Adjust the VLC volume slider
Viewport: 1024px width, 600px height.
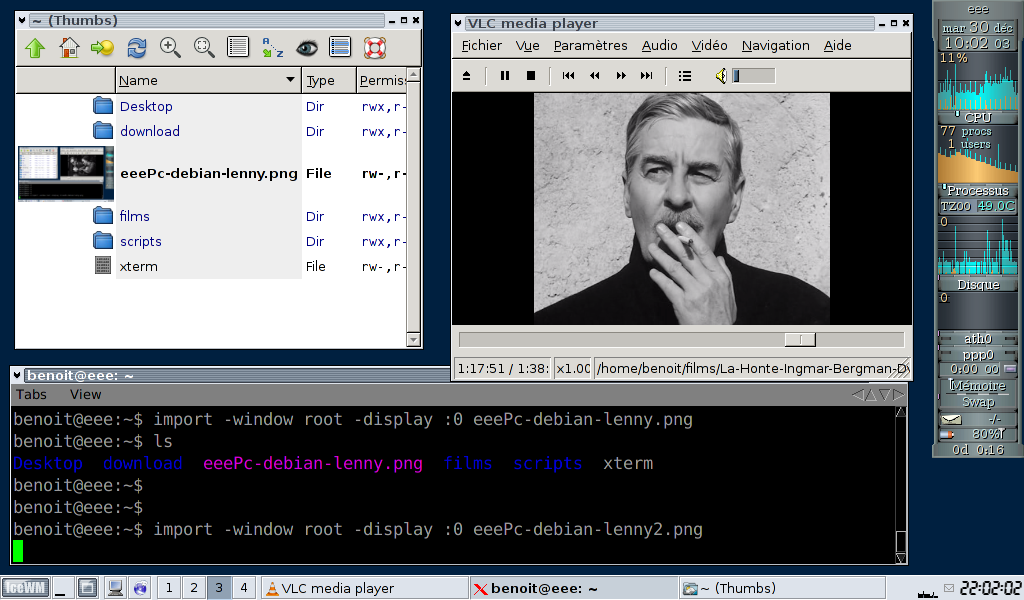point(754,76)
